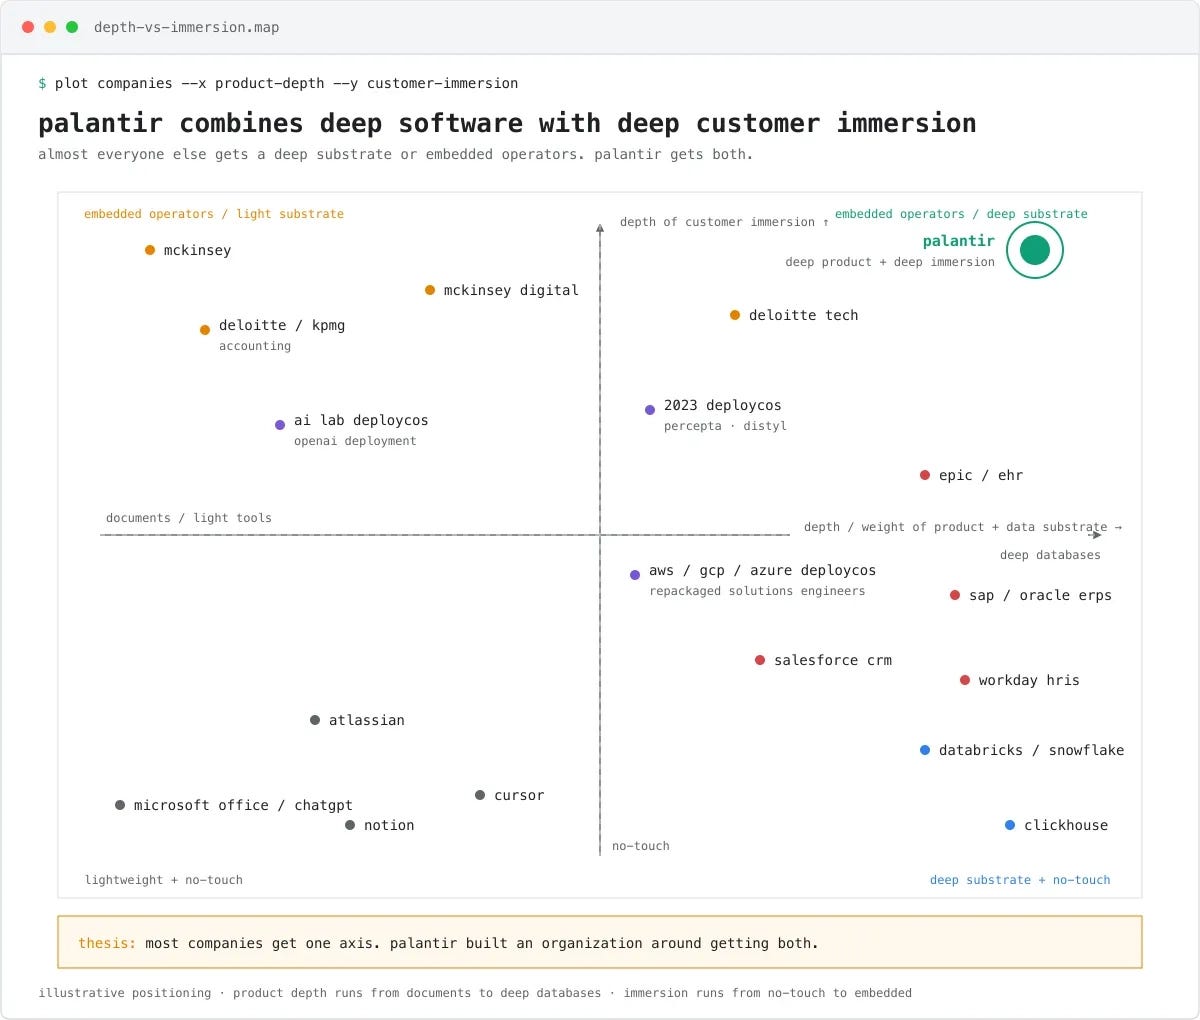Click the red dot beside salesforce crm
Viewport: 1200px width, 1020px height.
760,660
